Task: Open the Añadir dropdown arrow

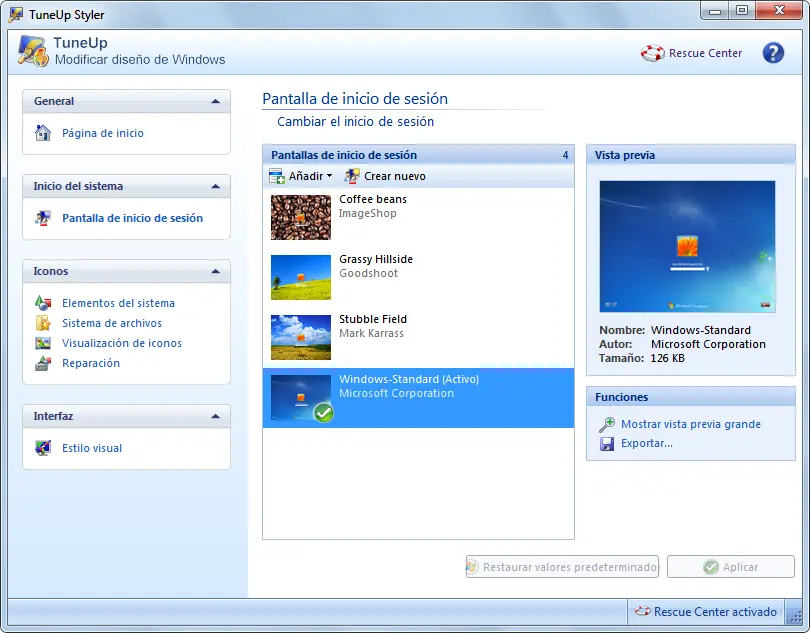Action: [329, 176]
